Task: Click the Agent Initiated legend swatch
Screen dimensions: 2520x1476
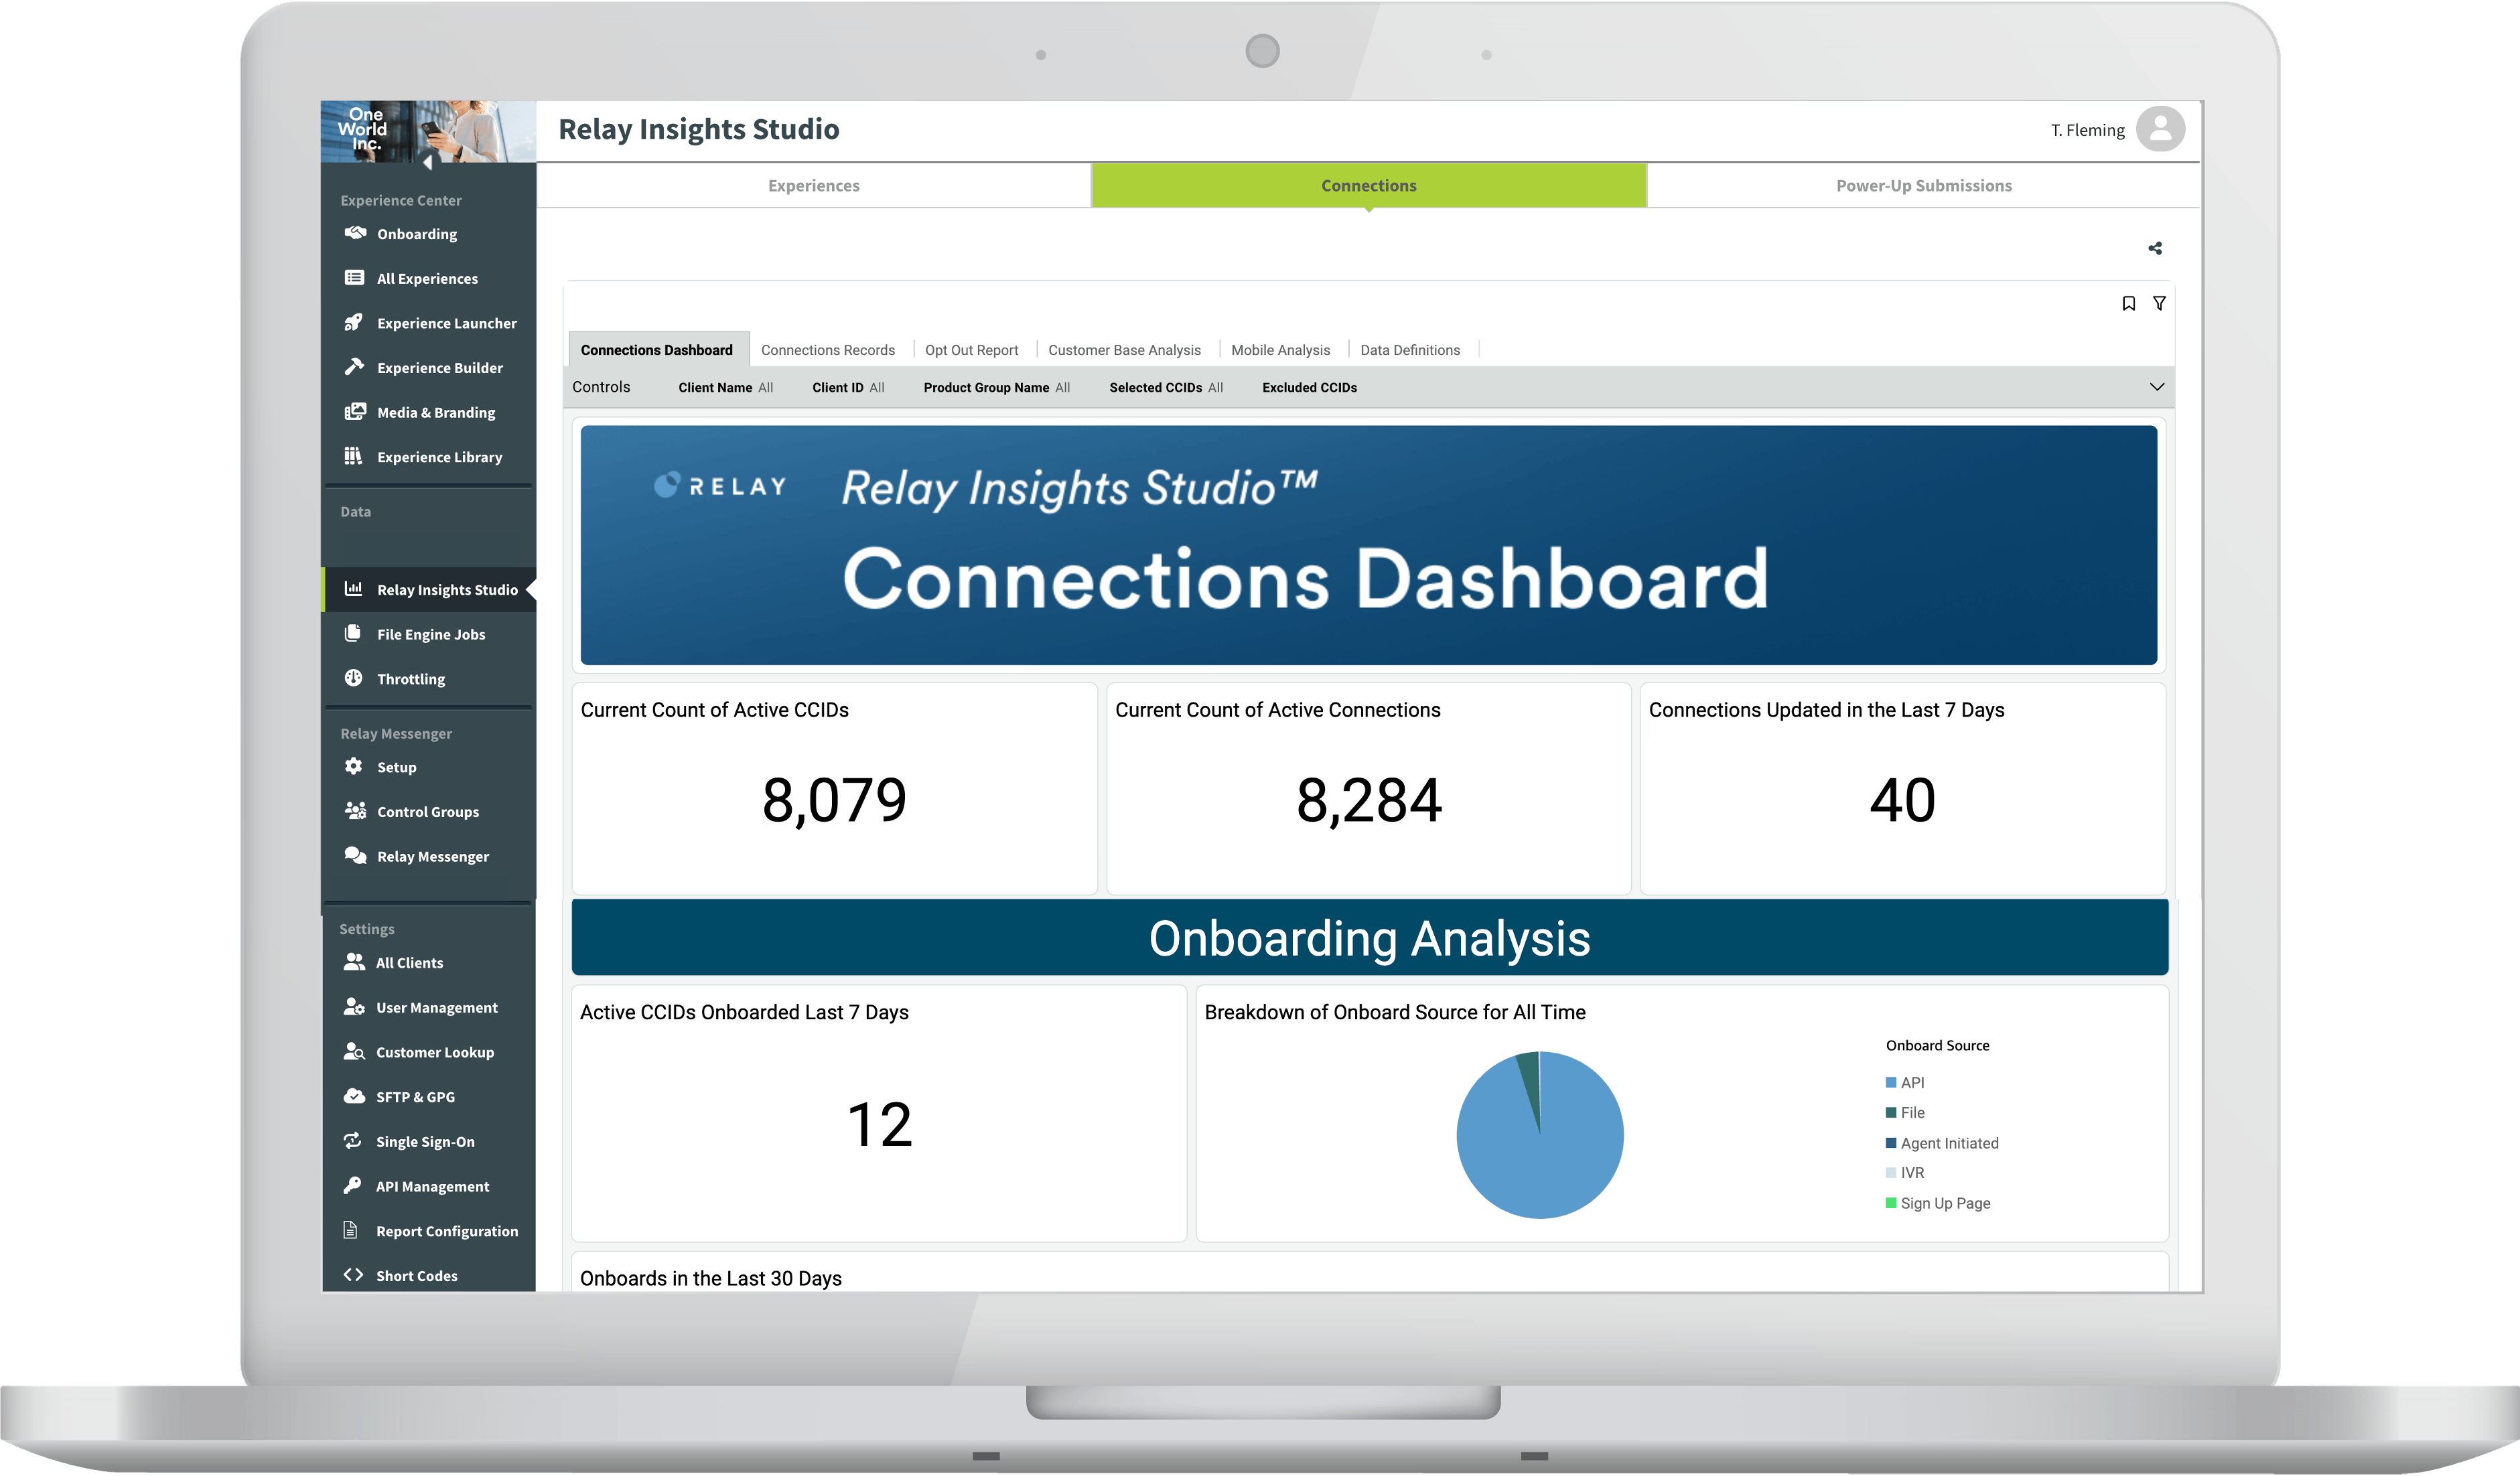Action: [1891, 1143]
